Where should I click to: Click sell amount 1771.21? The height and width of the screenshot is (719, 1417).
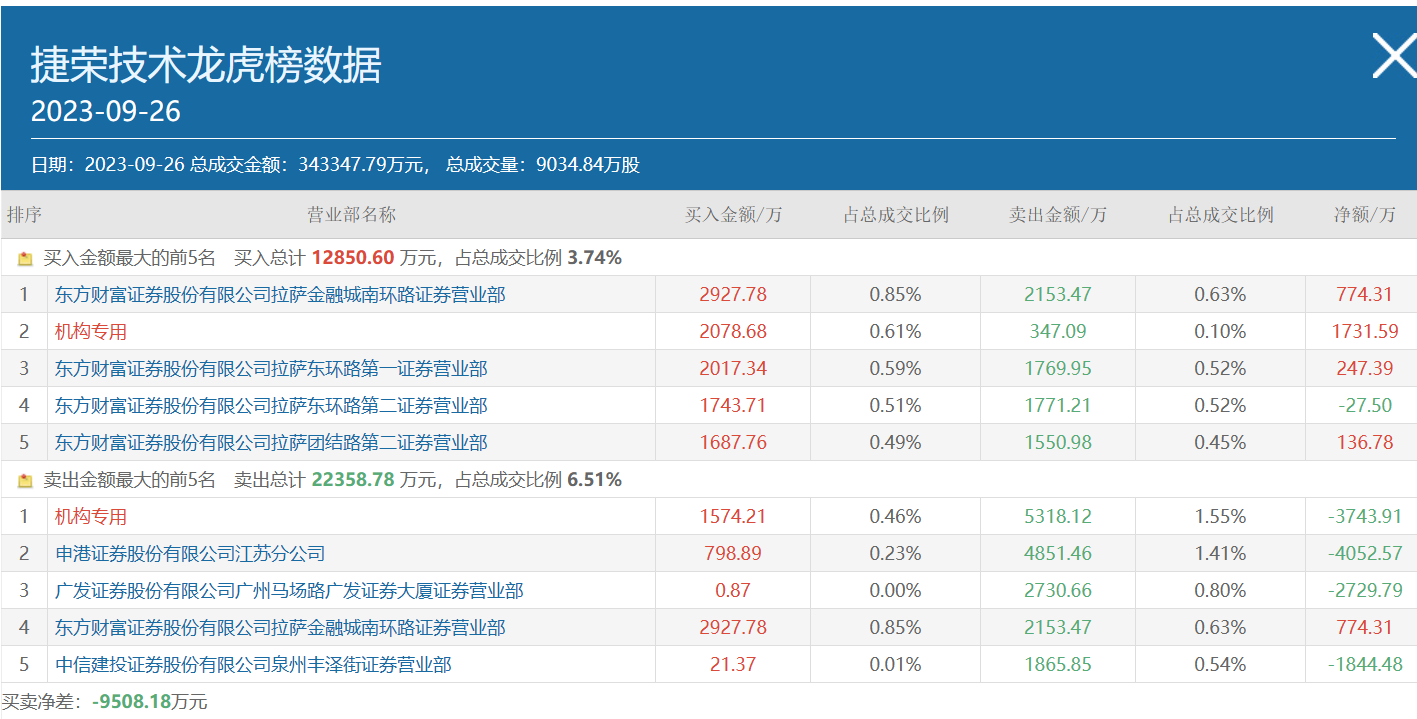(1058, 406)
